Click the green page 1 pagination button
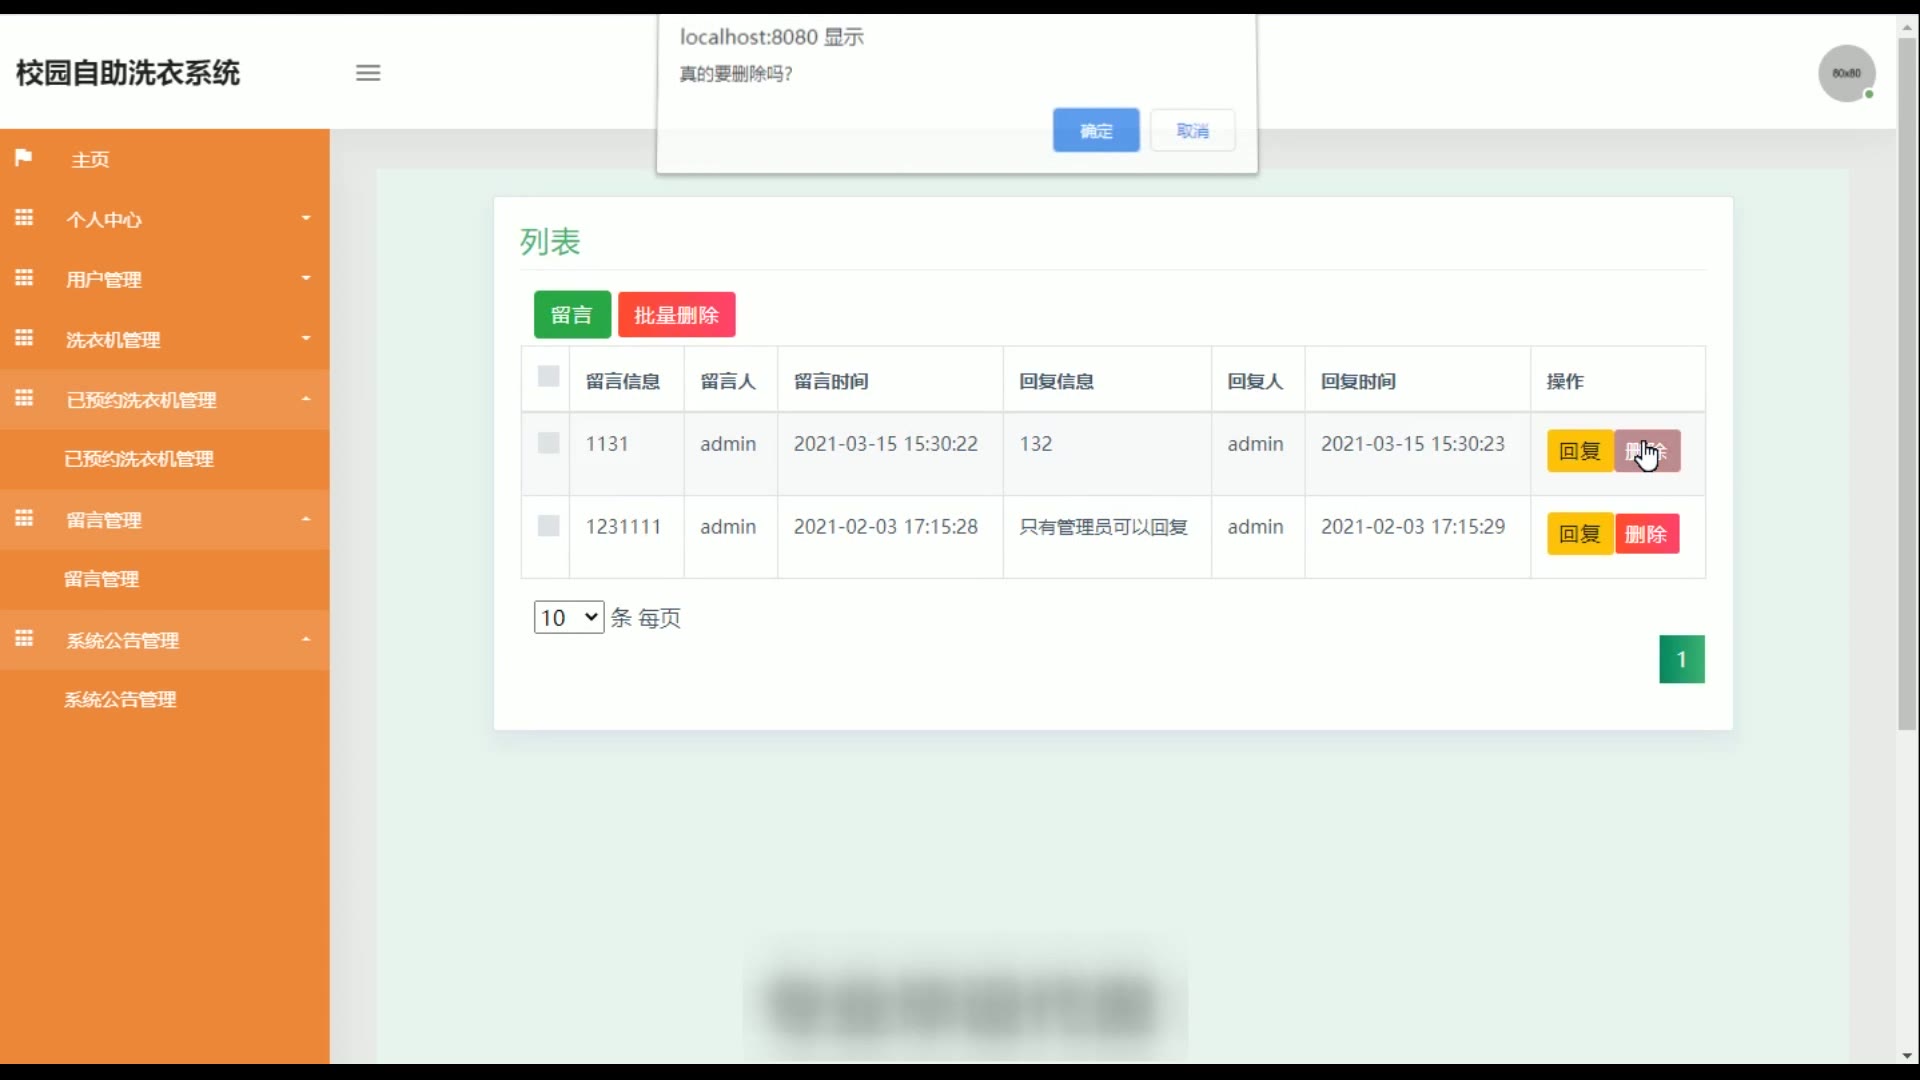 click(1681, 660)
